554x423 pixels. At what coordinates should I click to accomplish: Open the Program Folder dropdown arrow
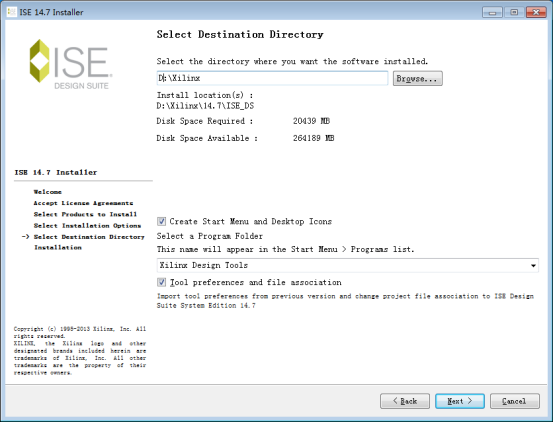pos(533,265)
